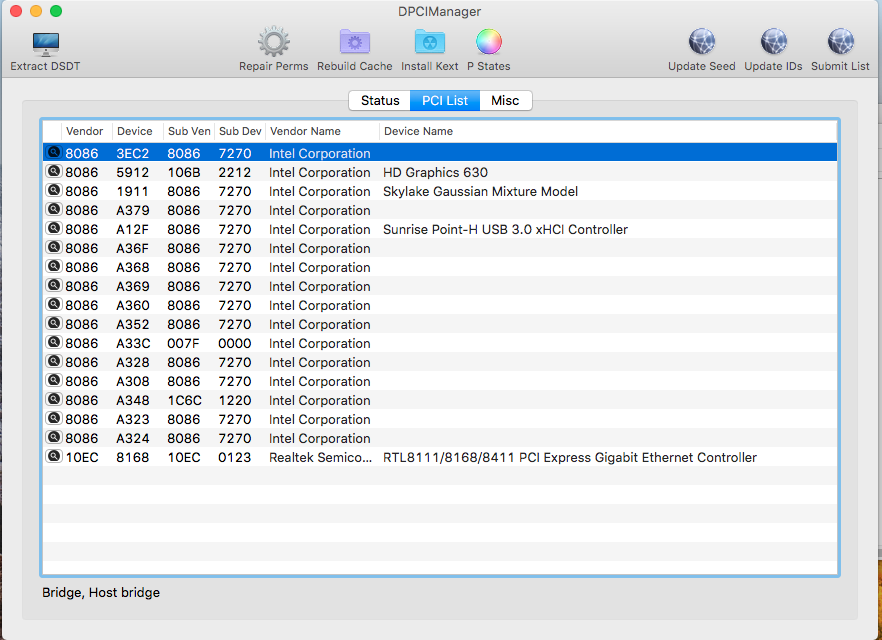Click lookup icon for device A33C

click(x=53, y=342)
